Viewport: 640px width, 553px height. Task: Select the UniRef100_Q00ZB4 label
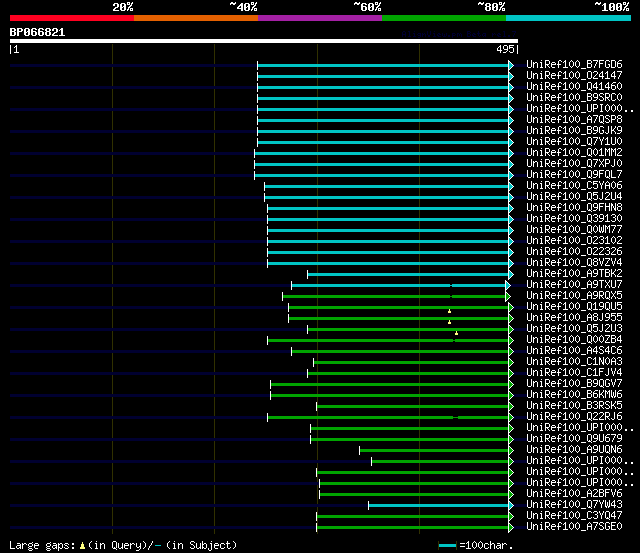[x=574, y=340]
